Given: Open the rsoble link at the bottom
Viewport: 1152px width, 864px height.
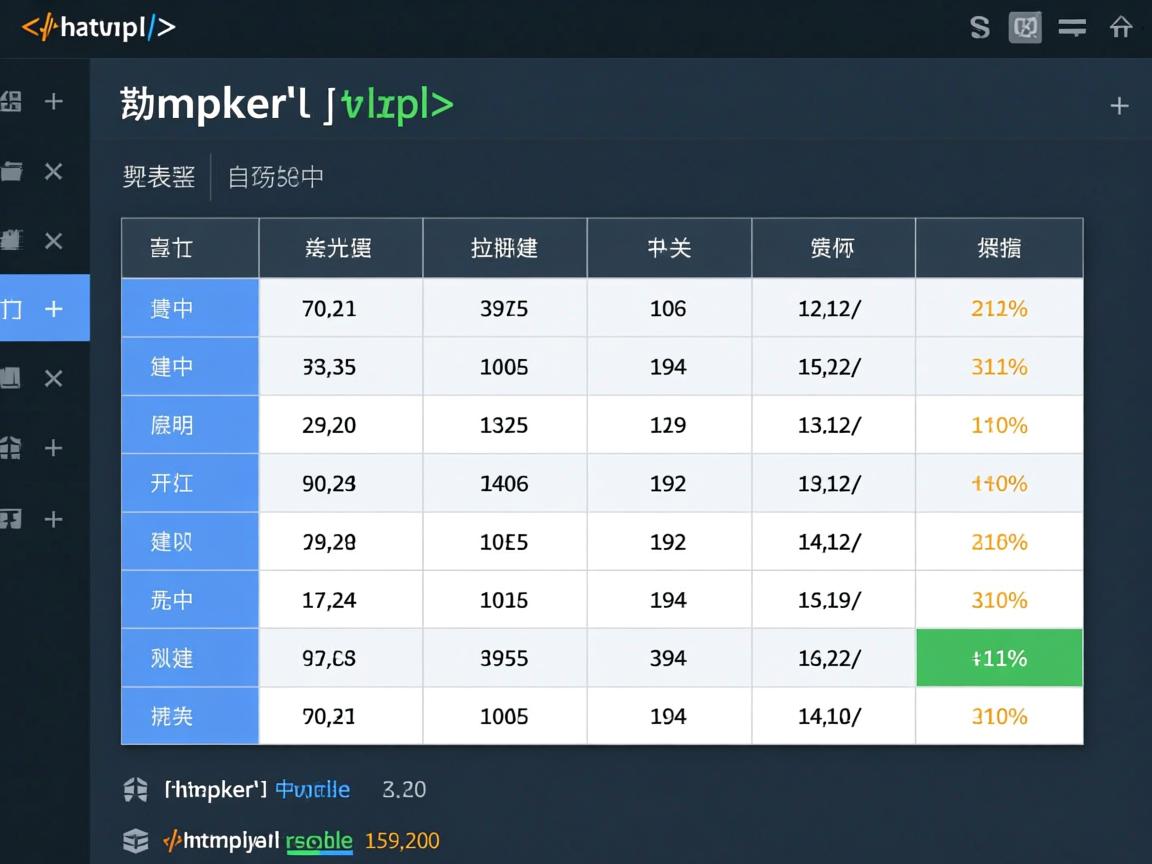Looking at the screenshot, I should (x=319, y=841).
